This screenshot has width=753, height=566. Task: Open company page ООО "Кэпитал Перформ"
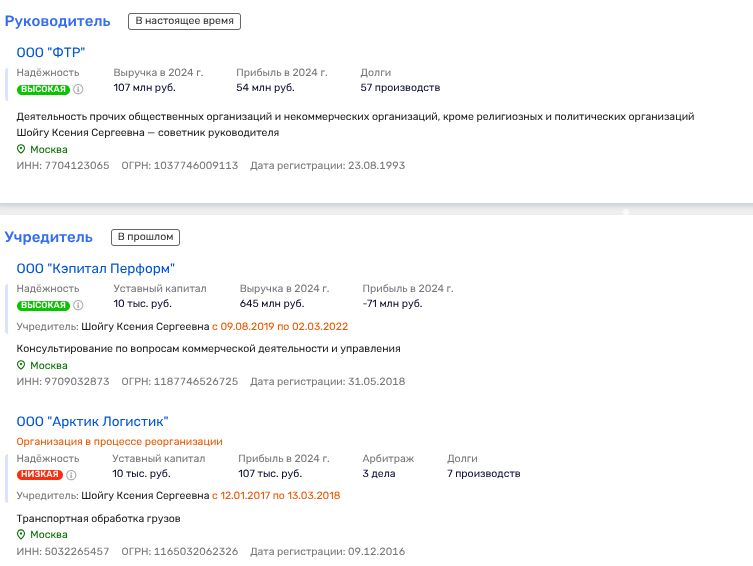click(96, 268)
